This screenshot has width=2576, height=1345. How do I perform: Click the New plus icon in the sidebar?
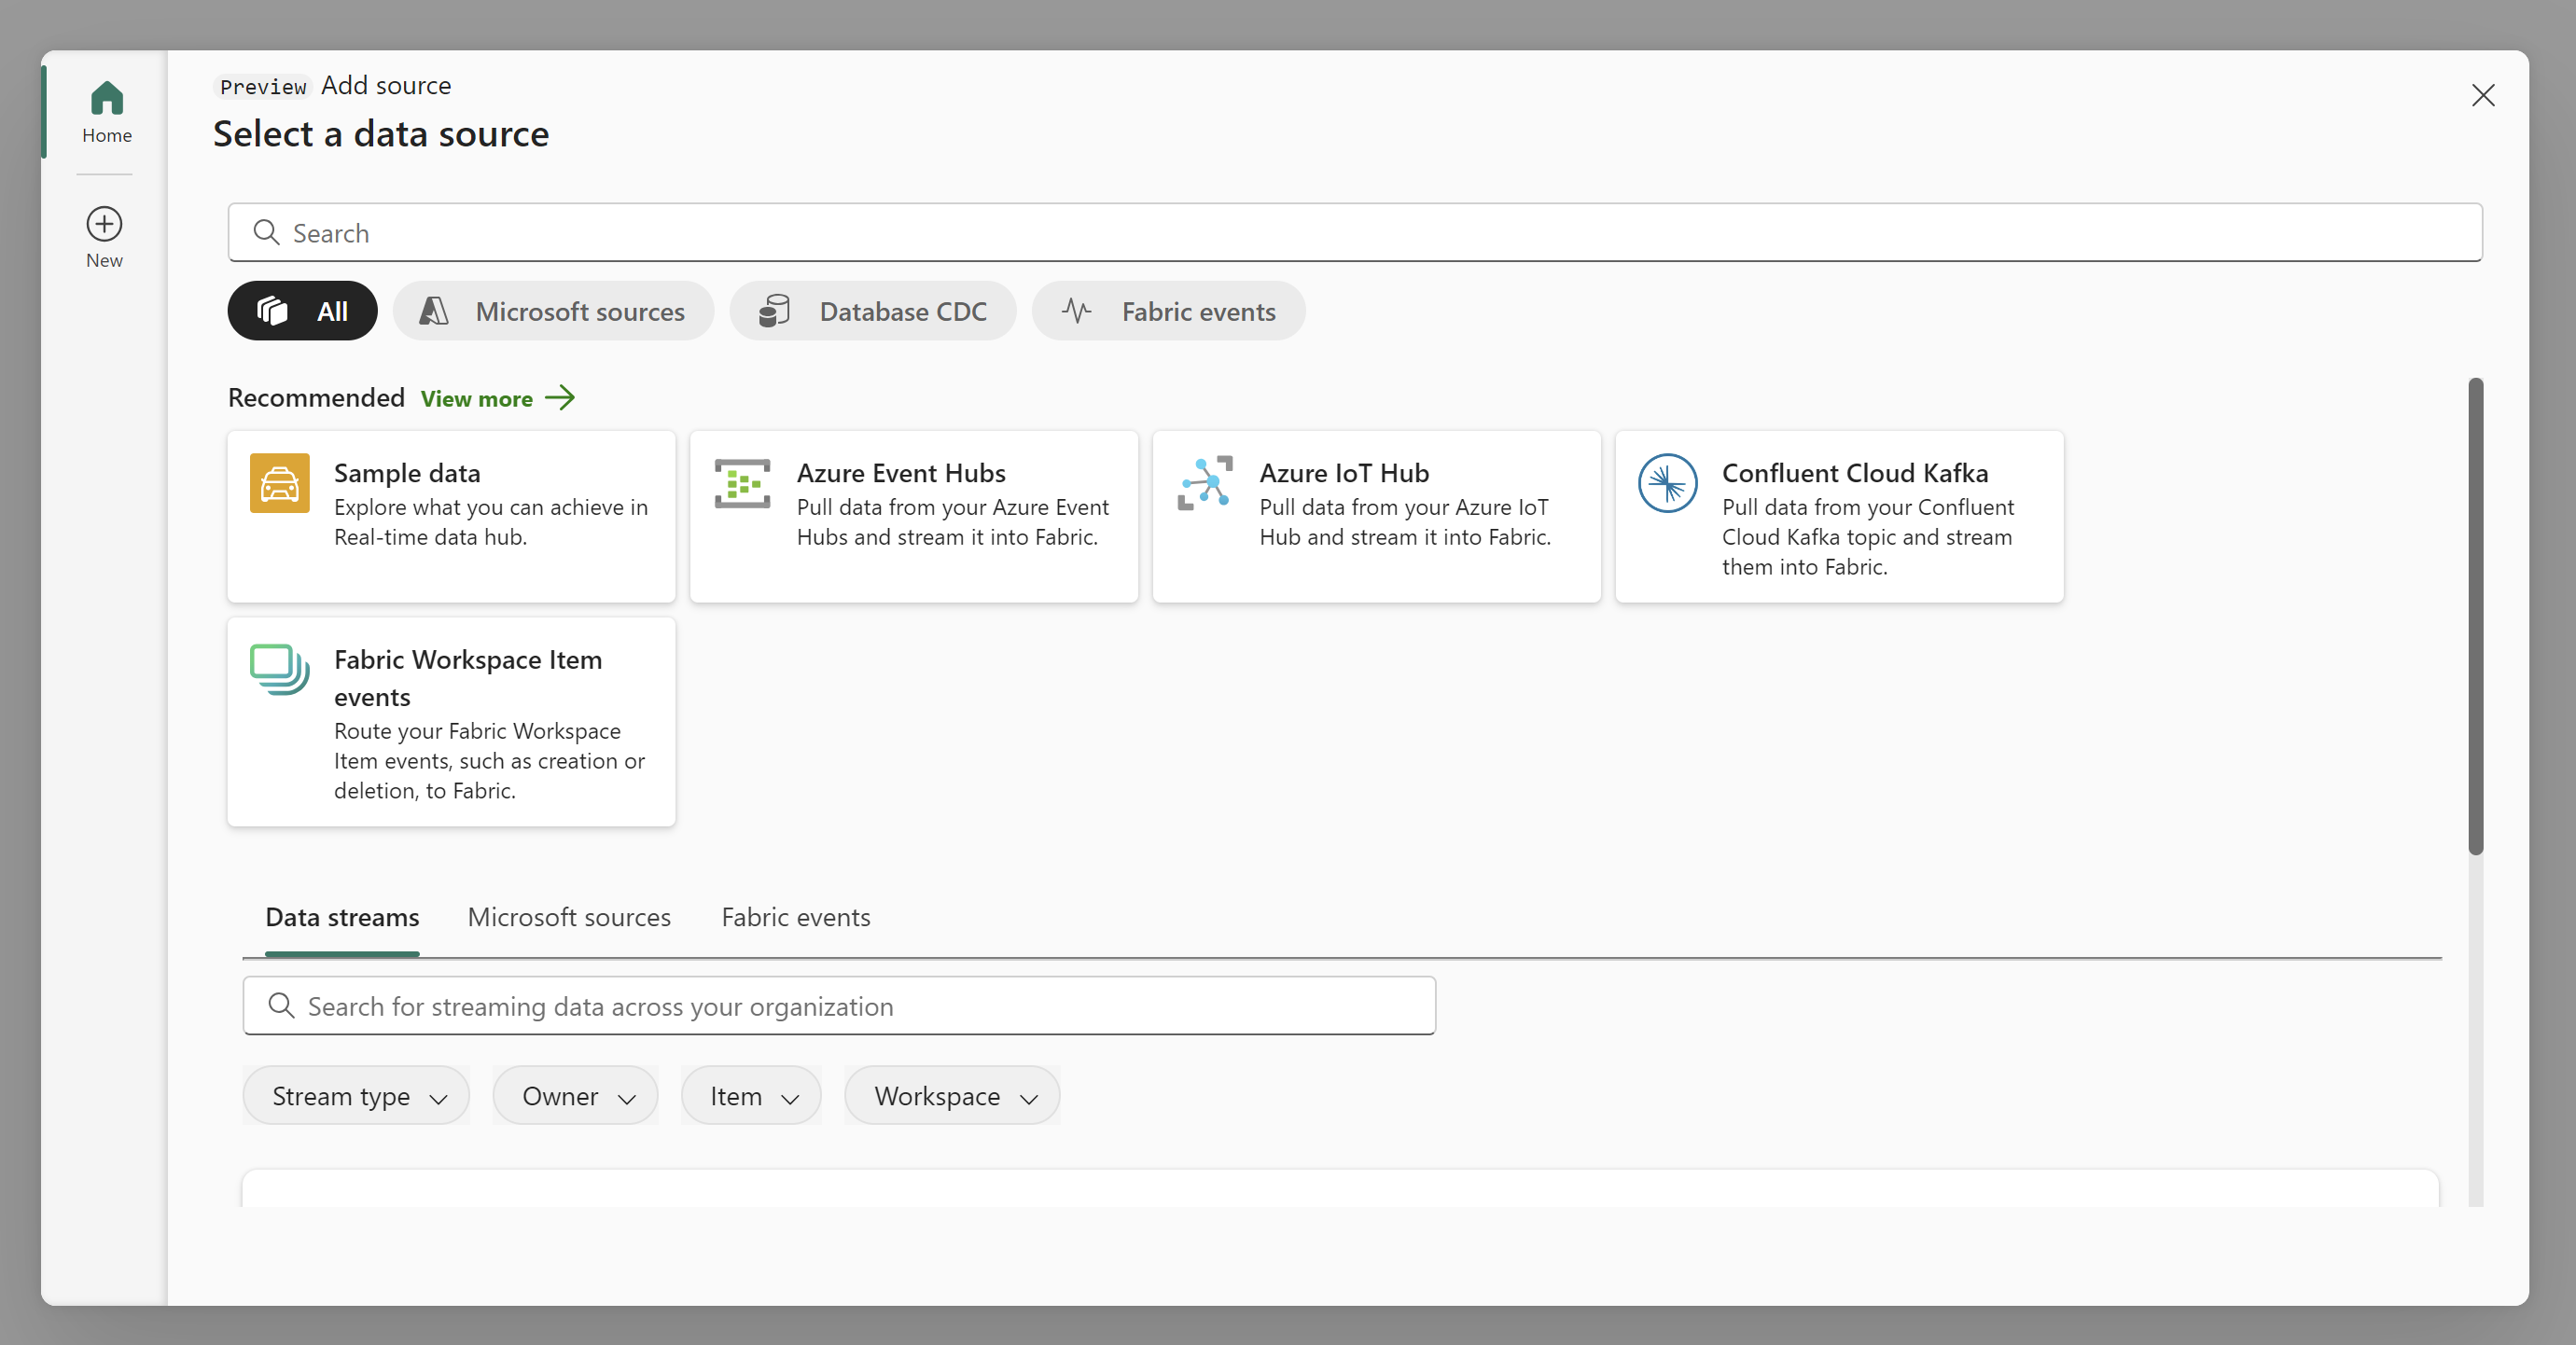tap(104, 224)
